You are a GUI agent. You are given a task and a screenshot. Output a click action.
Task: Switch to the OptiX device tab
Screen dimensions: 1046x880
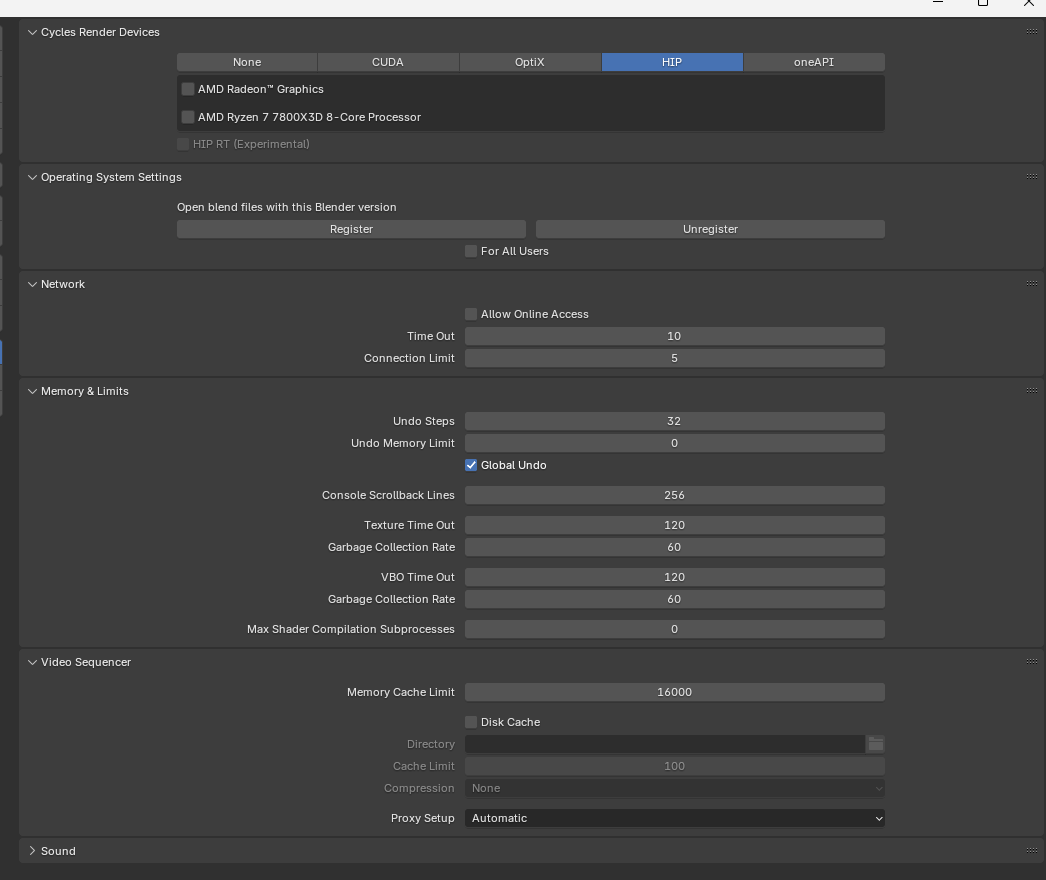point(530,62)
